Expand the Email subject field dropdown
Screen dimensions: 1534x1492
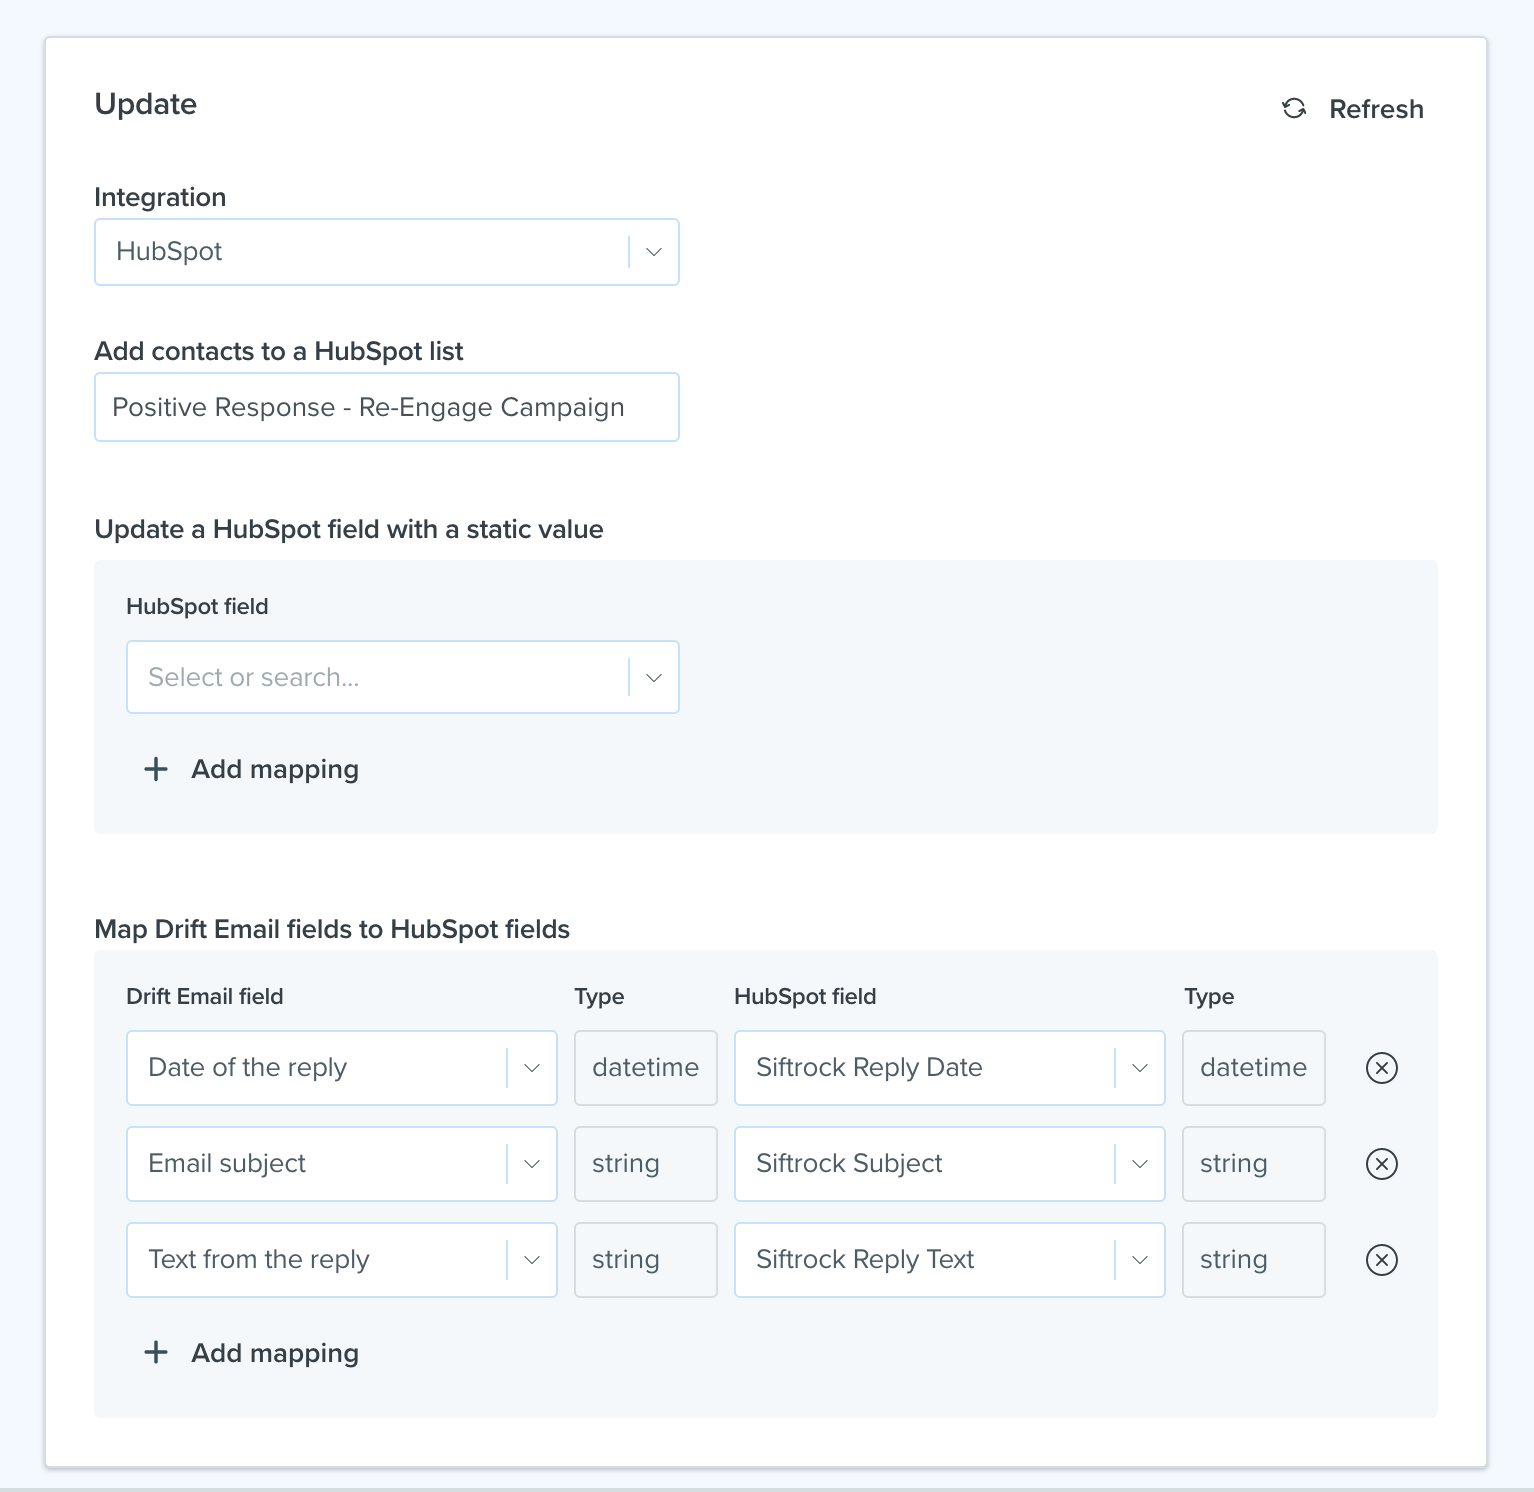click(342, 1164)
